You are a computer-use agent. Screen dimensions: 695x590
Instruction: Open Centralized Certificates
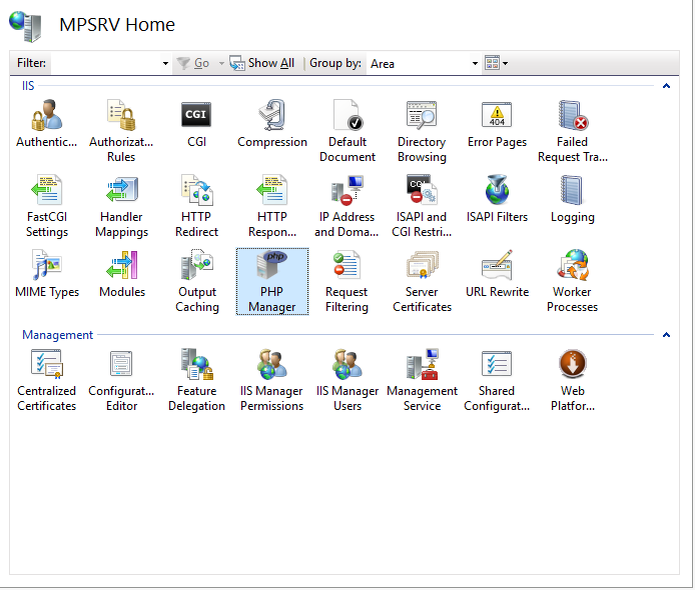[47, 380]
